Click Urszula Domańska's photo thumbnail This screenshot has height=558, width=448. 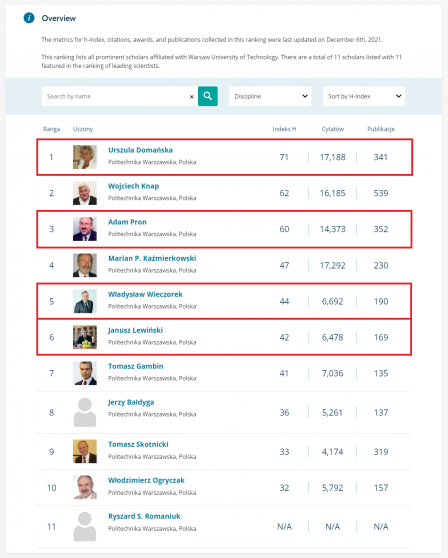85,157
